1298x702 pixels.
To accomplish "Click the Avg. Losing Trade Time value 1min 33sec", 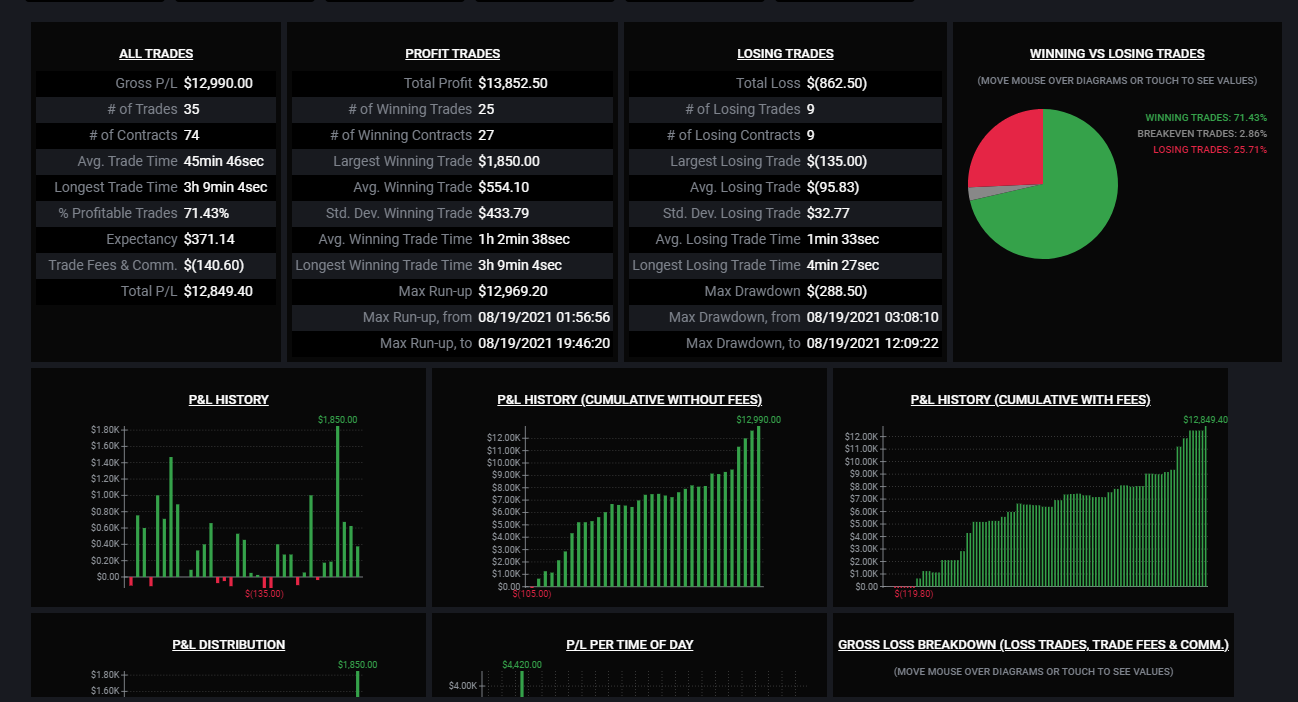I will coord(843,239).
